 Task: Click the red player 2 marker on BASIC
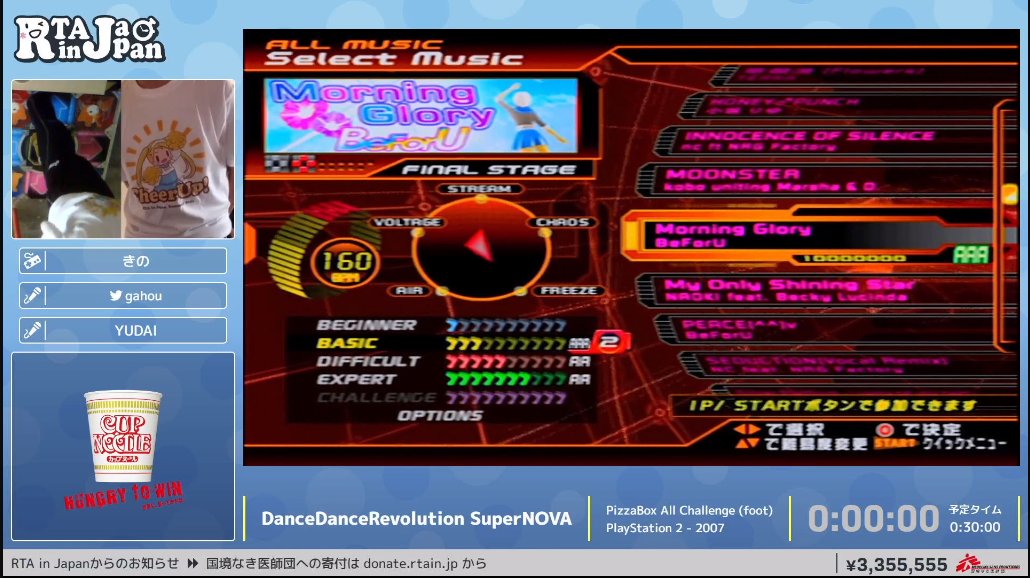click(610, 342)
